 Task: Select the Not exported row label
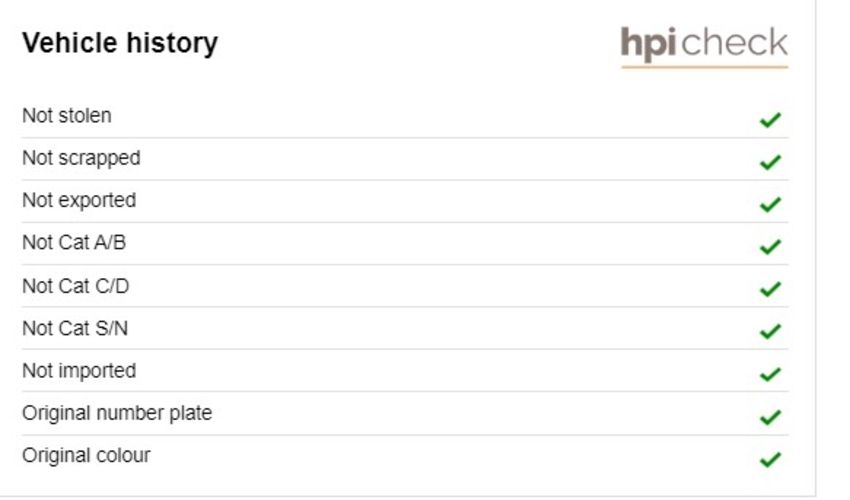tap(79, 201)
